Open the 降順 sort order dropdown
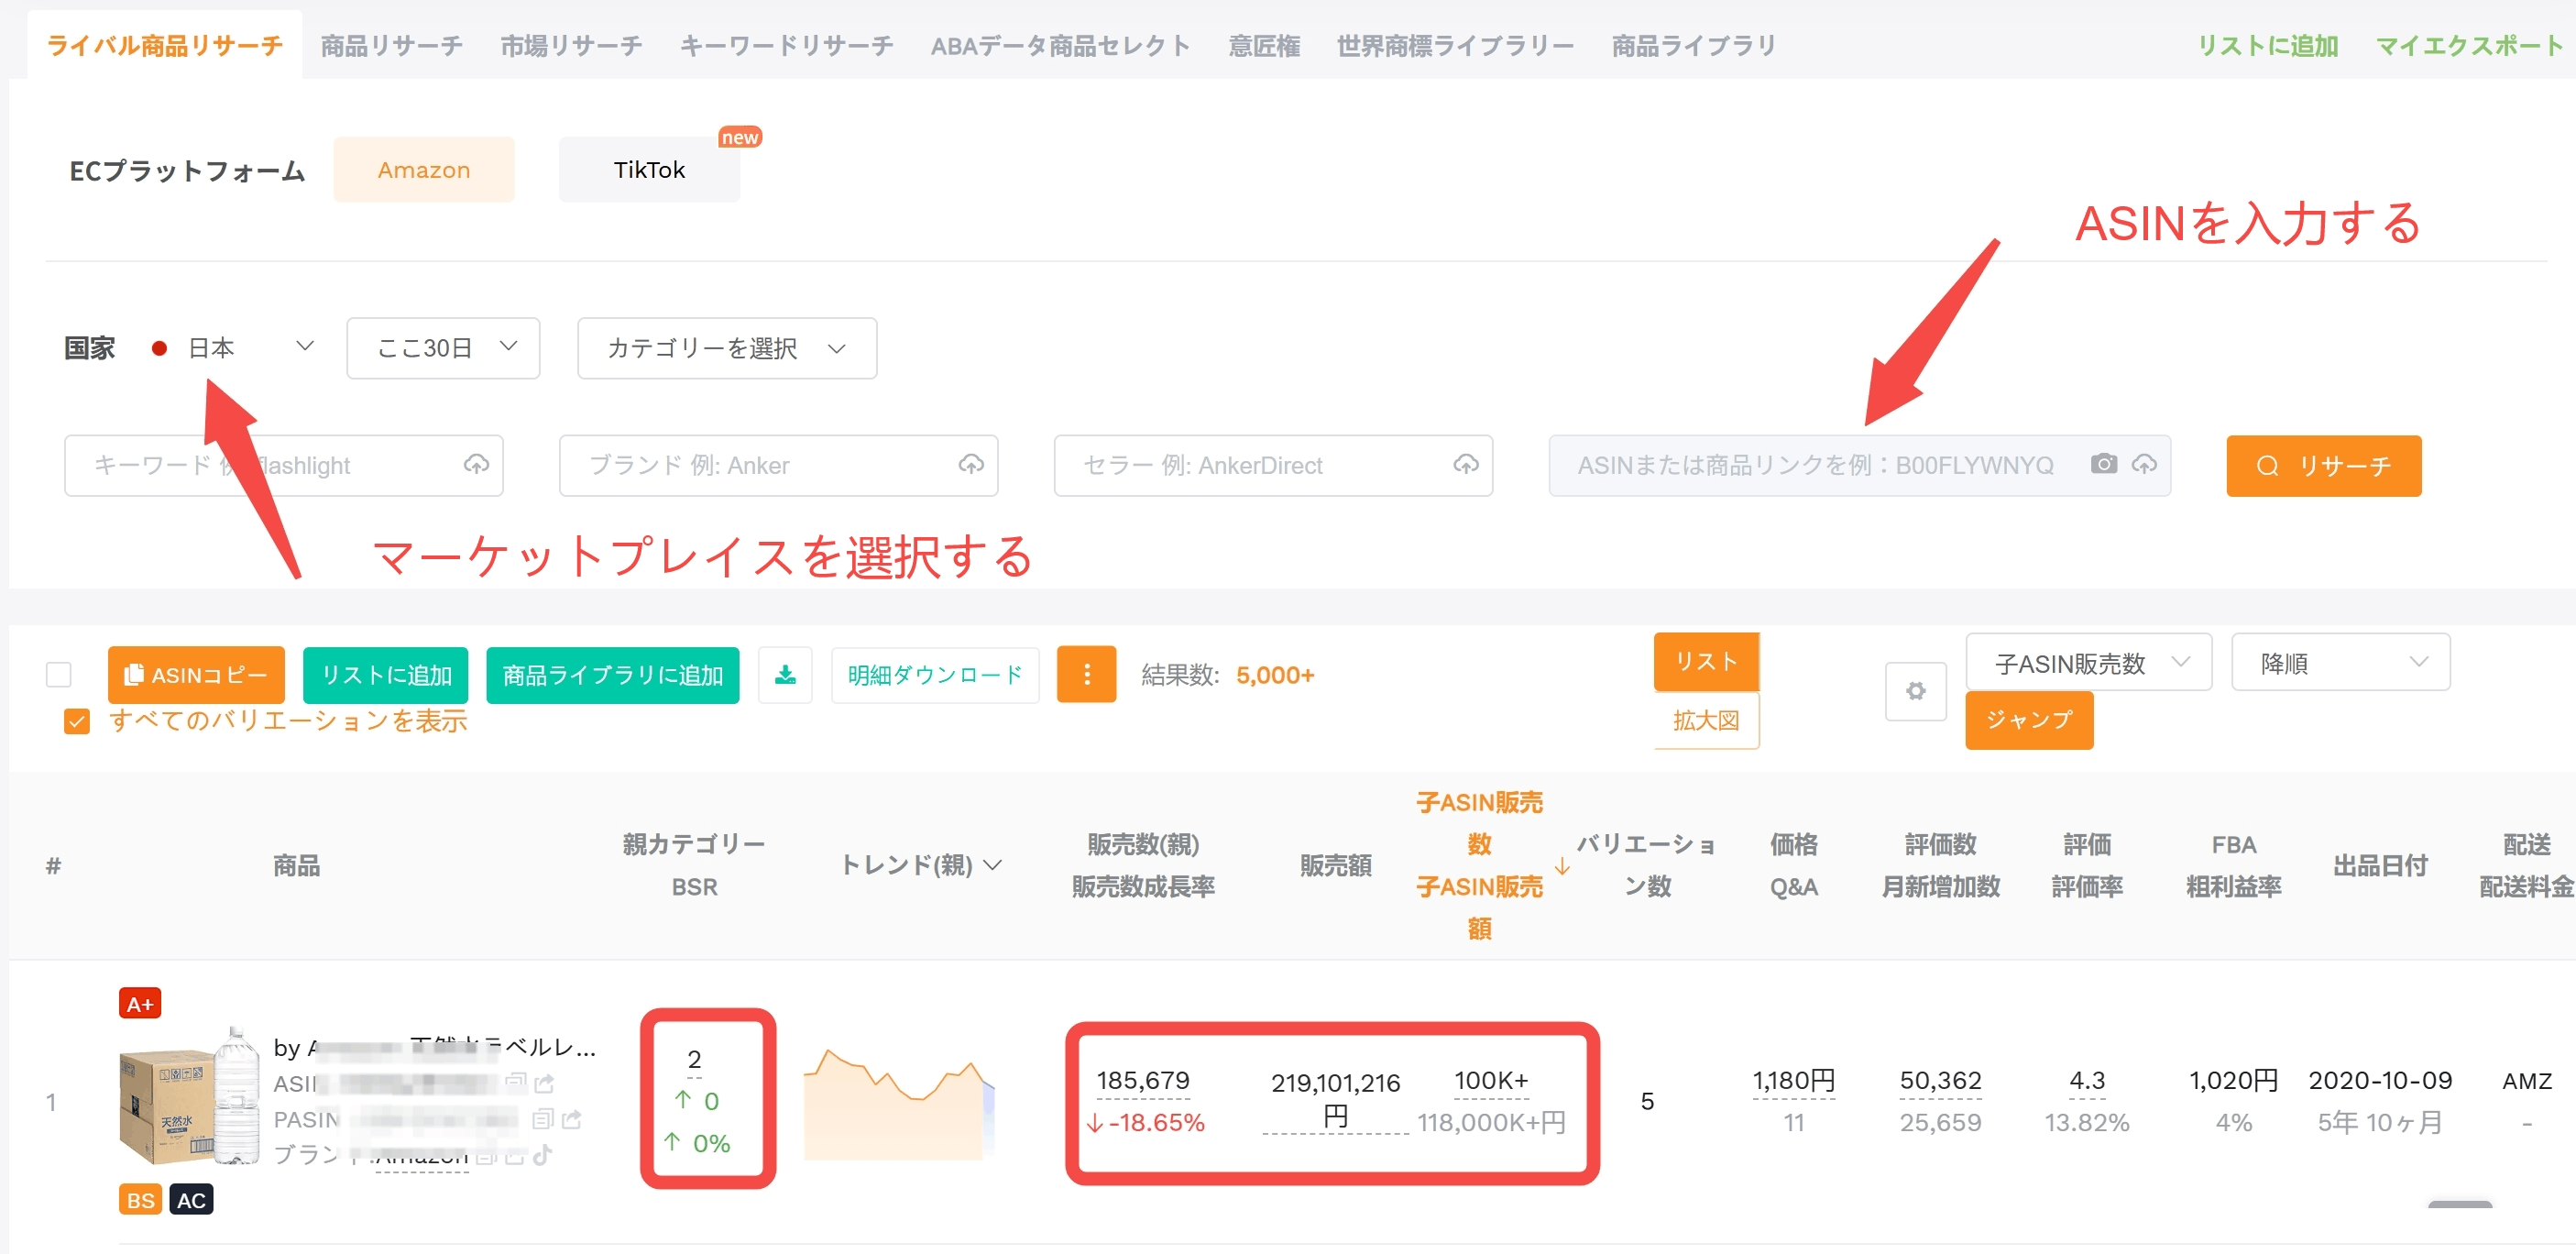Screen dimensions: 2576x1254 point(2340,662)
